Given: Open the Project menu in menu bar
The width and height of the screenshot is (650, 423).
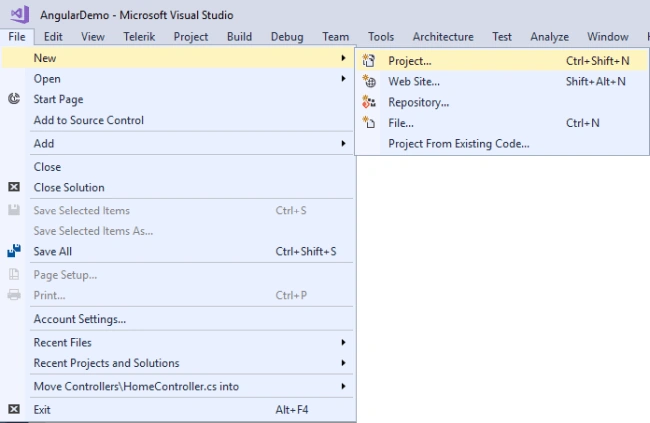Looking at the screenshot, I should click(191, 36).
